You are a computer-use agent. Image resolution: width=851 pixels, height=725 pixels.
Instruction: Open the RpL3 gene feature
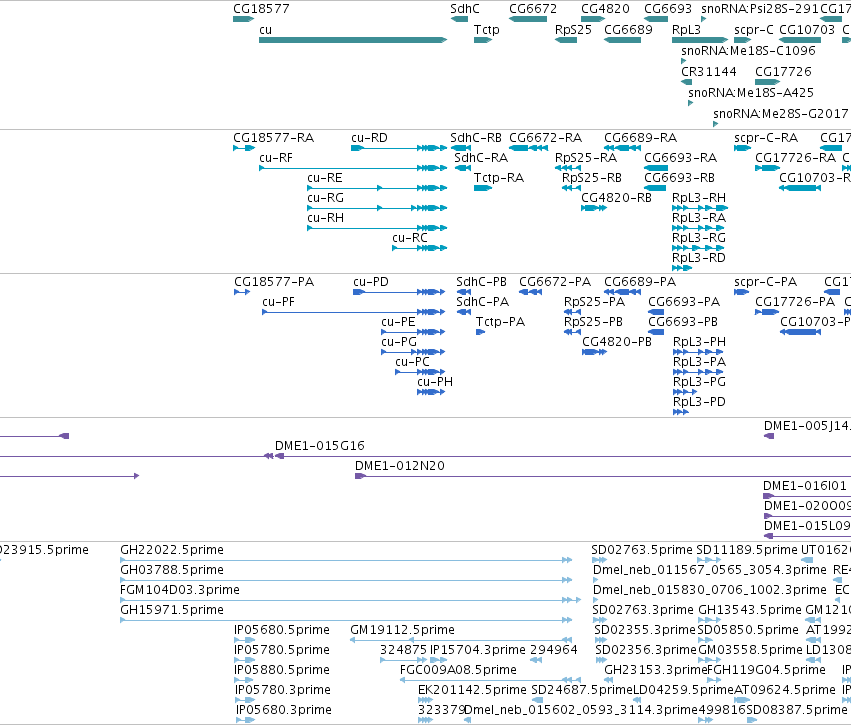tap(700, 40)
